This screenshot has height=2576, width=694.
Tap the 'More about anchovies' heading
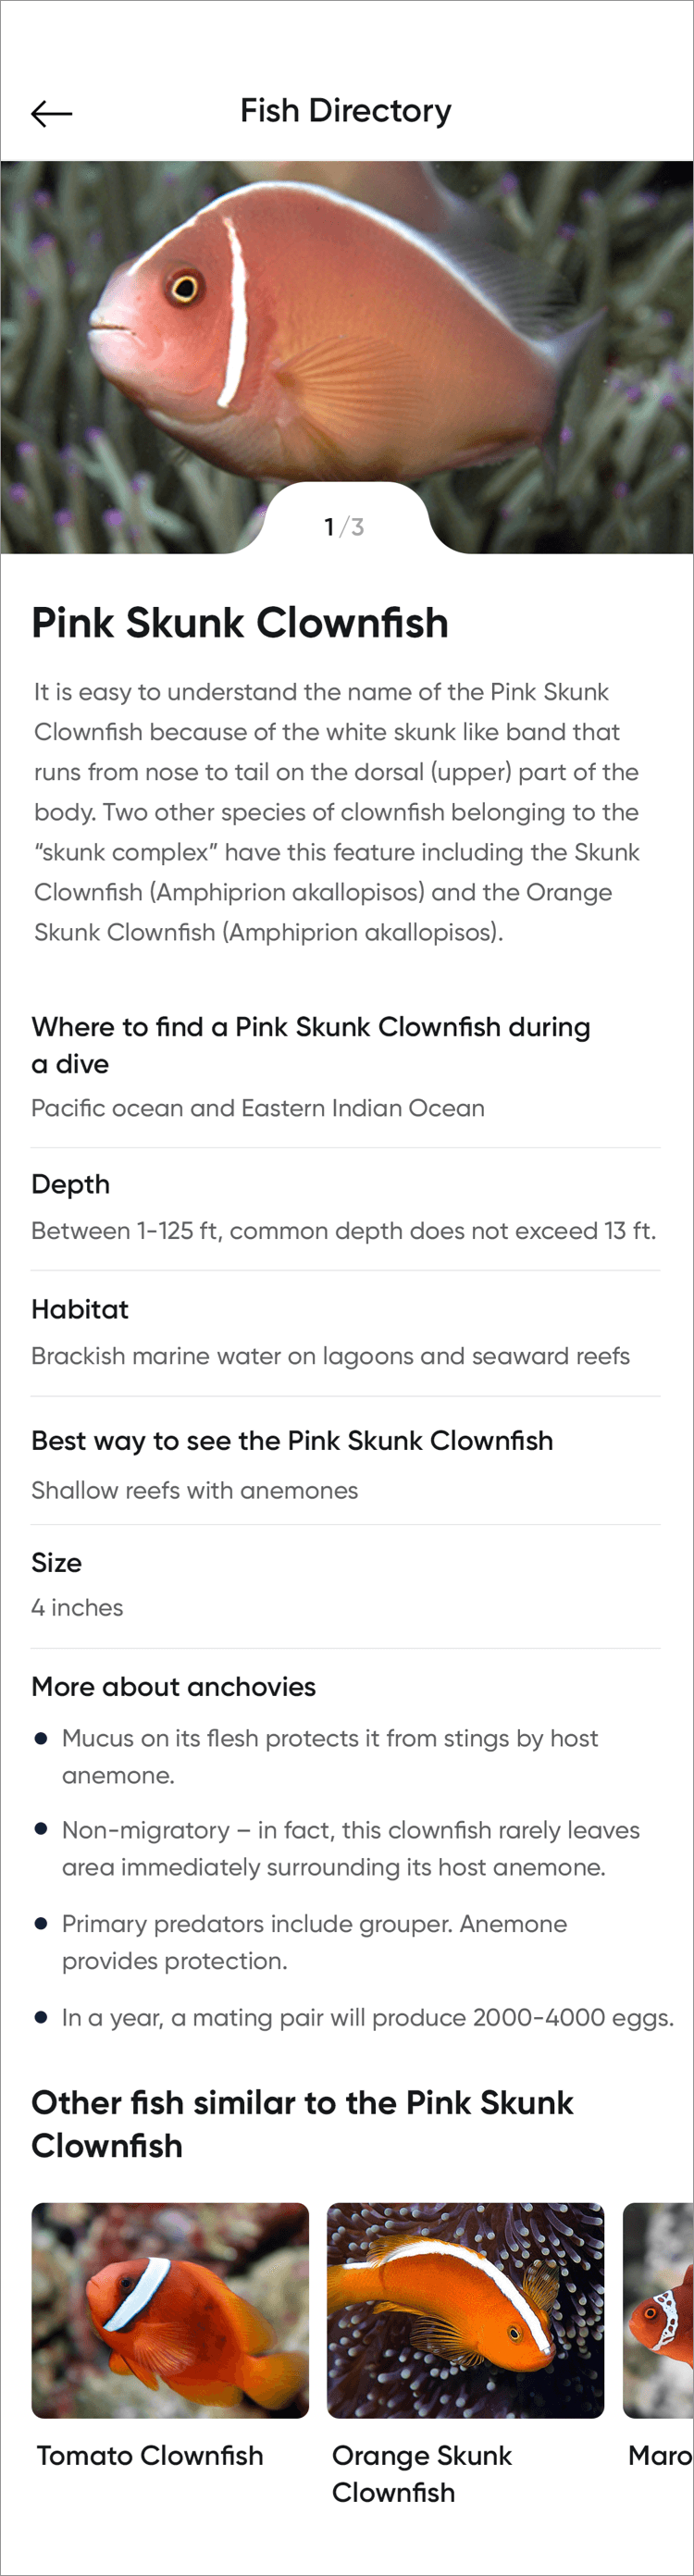(174, 1686)
